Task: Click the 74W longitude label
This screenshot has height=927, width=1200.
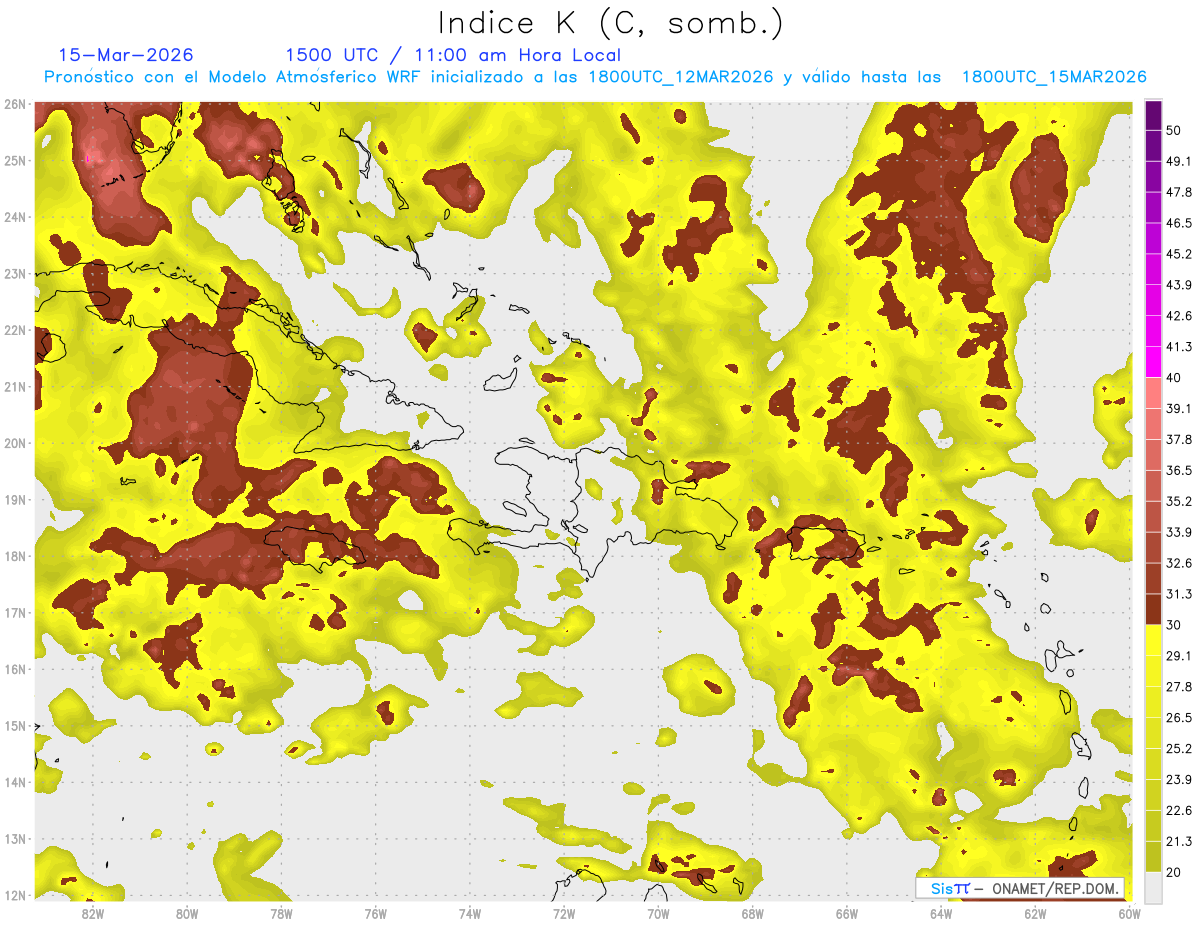Action: (470, 913)
